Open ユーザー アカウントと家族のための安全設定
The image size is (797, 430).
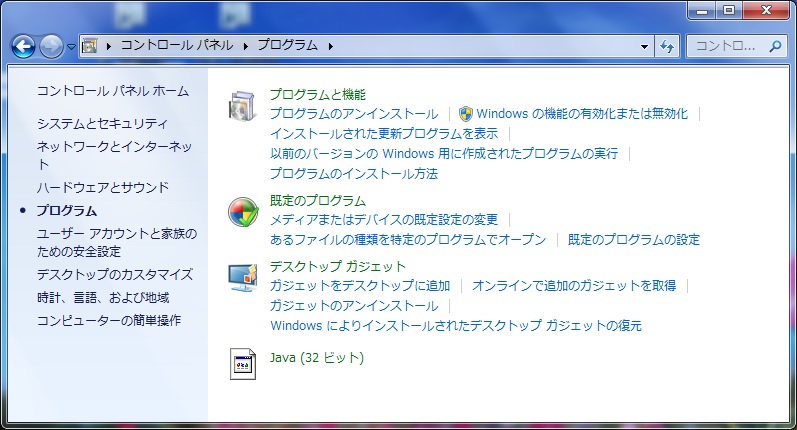(117, 242)
